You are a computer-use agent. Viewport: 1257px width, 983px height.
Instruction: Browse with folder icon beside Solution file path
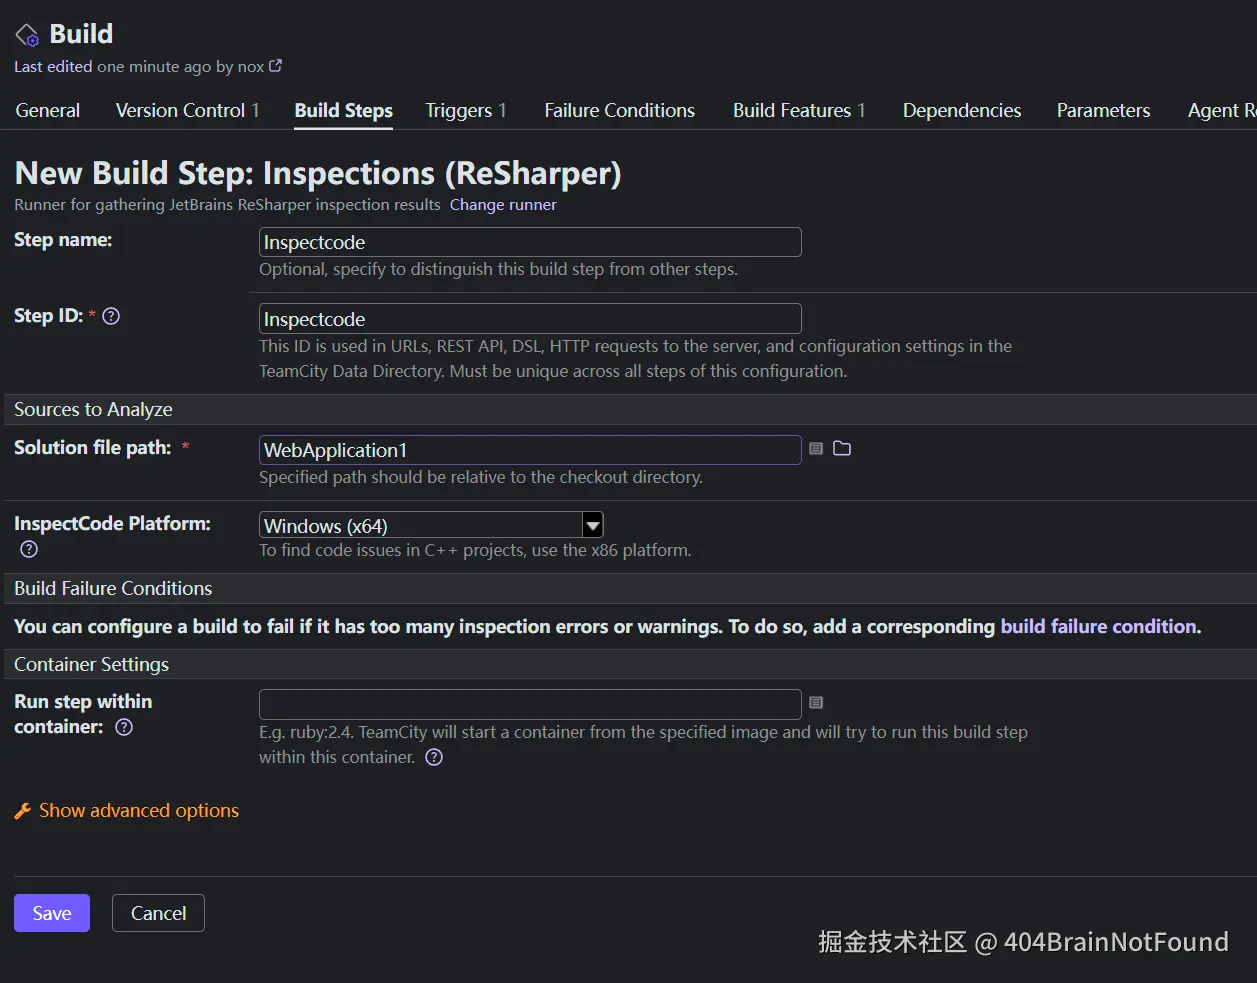[842, 448]
